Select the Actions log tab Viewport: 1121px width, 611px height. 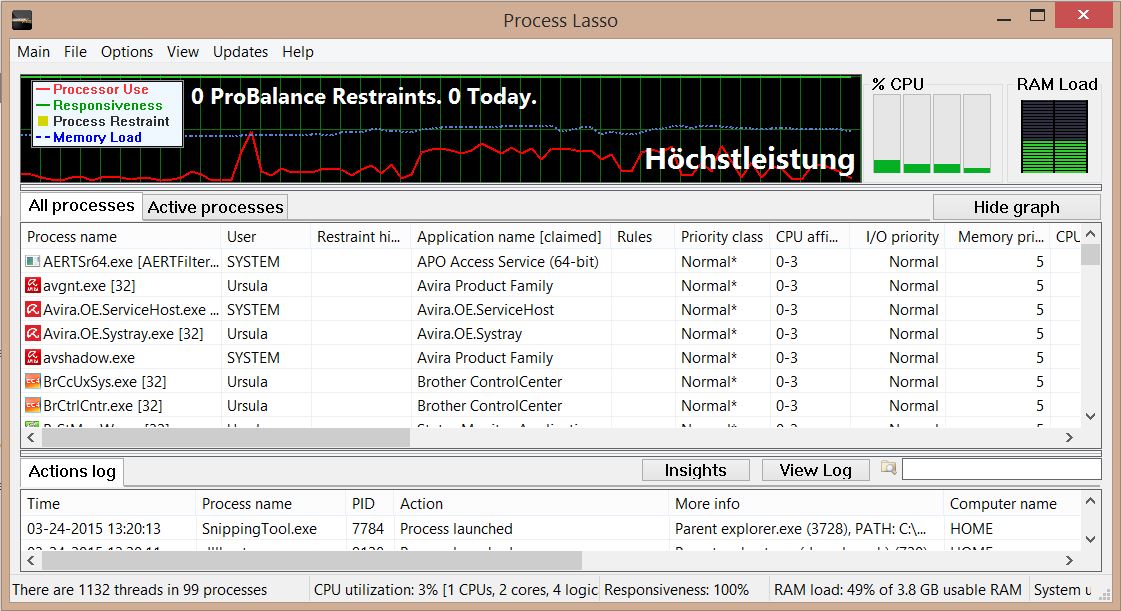pyautogui.click(x=72, y=472)
